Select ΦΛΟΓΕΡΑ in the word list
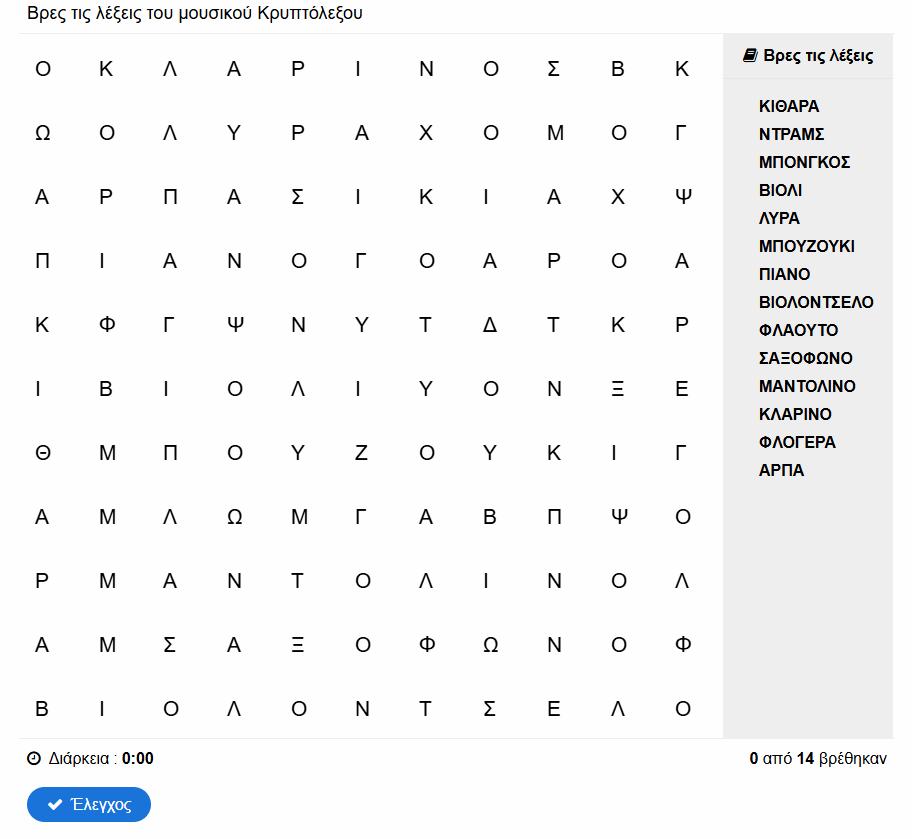This screenshot has width=912, height=839. click(x=797, y=442)
